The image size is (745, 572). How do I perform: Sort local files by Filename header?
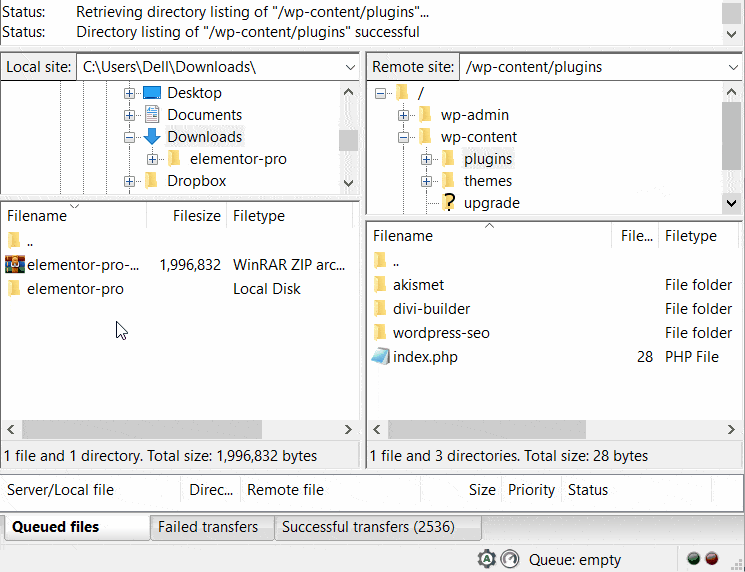point(74,216)
